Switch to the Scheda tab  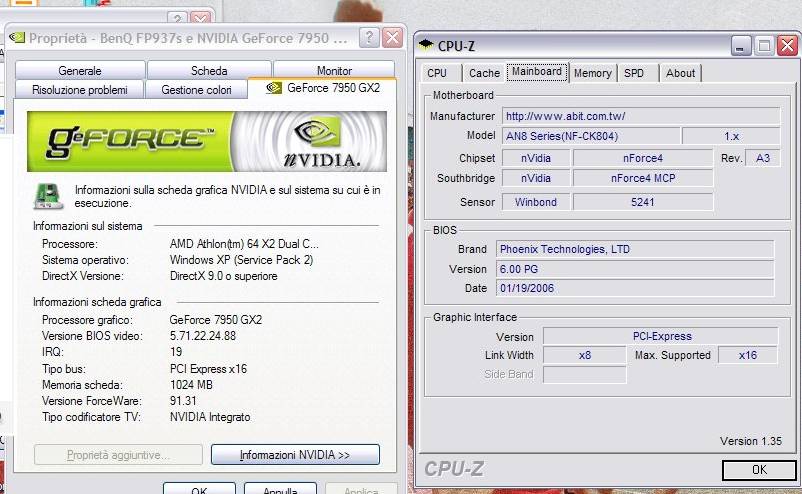(209, 71)
